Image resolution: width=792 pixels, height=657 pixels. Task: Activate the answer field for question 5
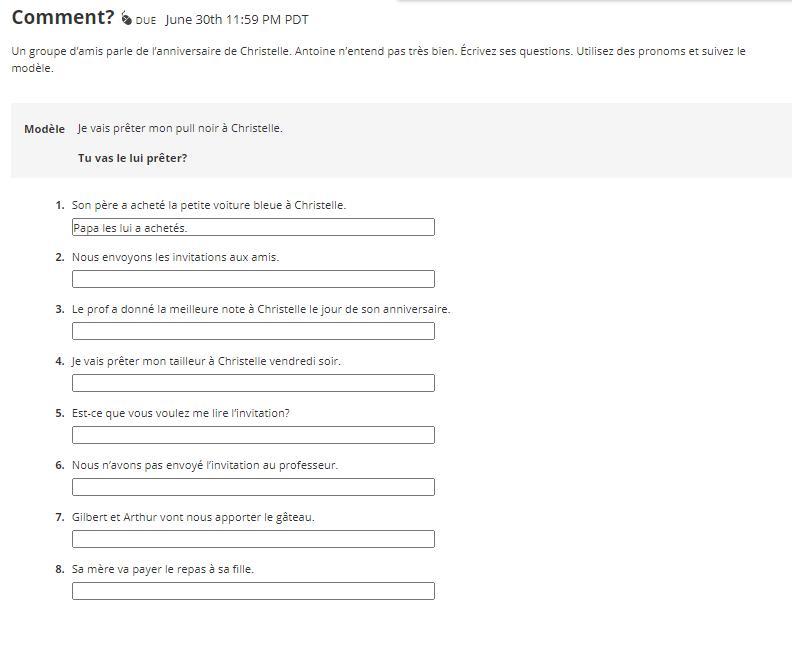click(x=253, y=435)
